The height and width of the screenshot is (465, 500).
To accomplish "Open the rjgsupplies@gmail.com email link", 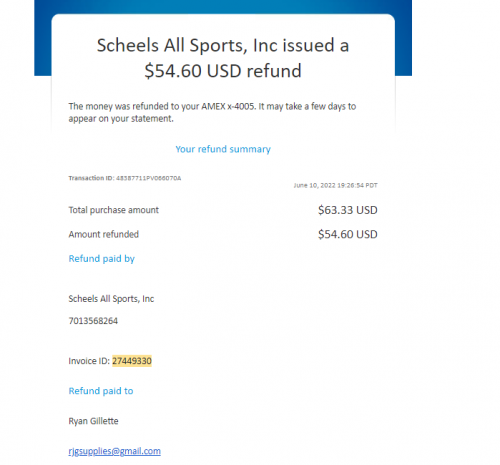I will coord(115,451).
